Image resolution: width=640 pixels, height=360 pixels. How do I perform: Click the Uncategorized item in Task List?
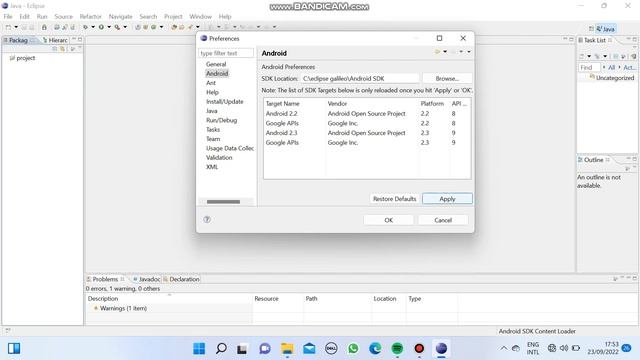[611, 78]
